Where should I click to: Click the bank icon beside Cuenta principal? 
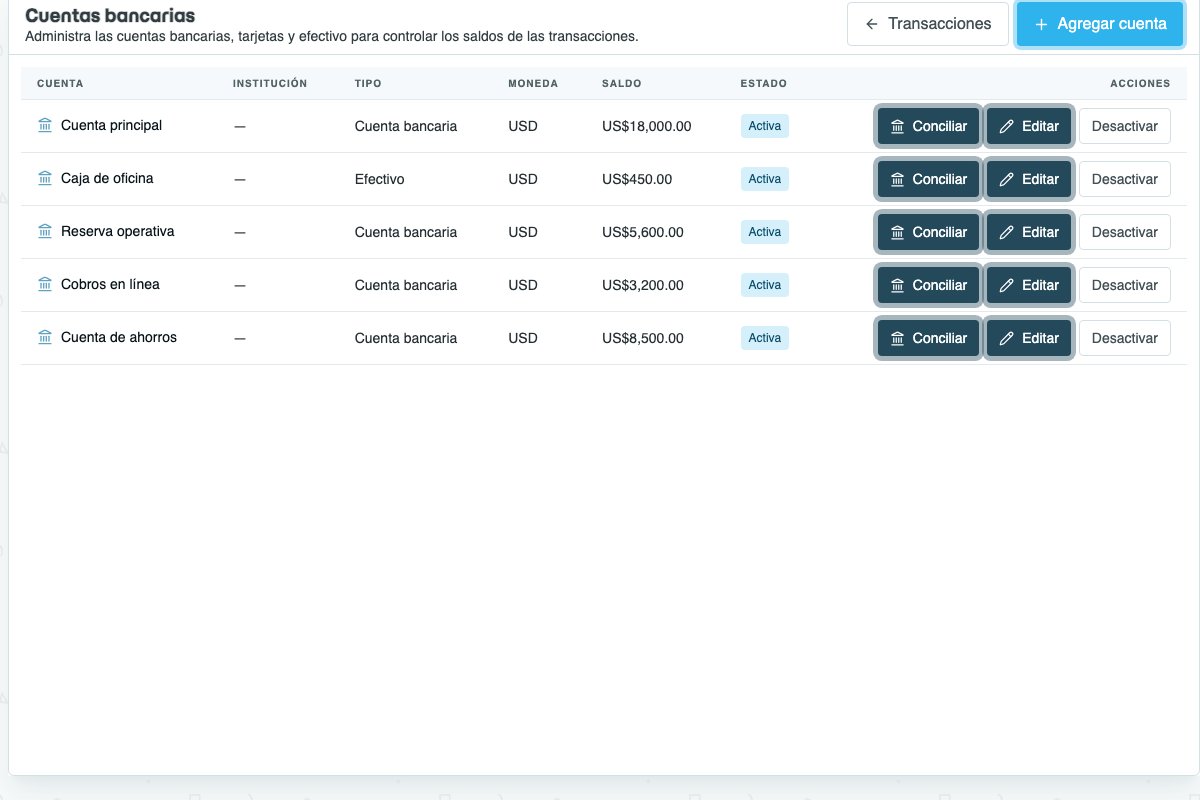(x=44, y=126)
